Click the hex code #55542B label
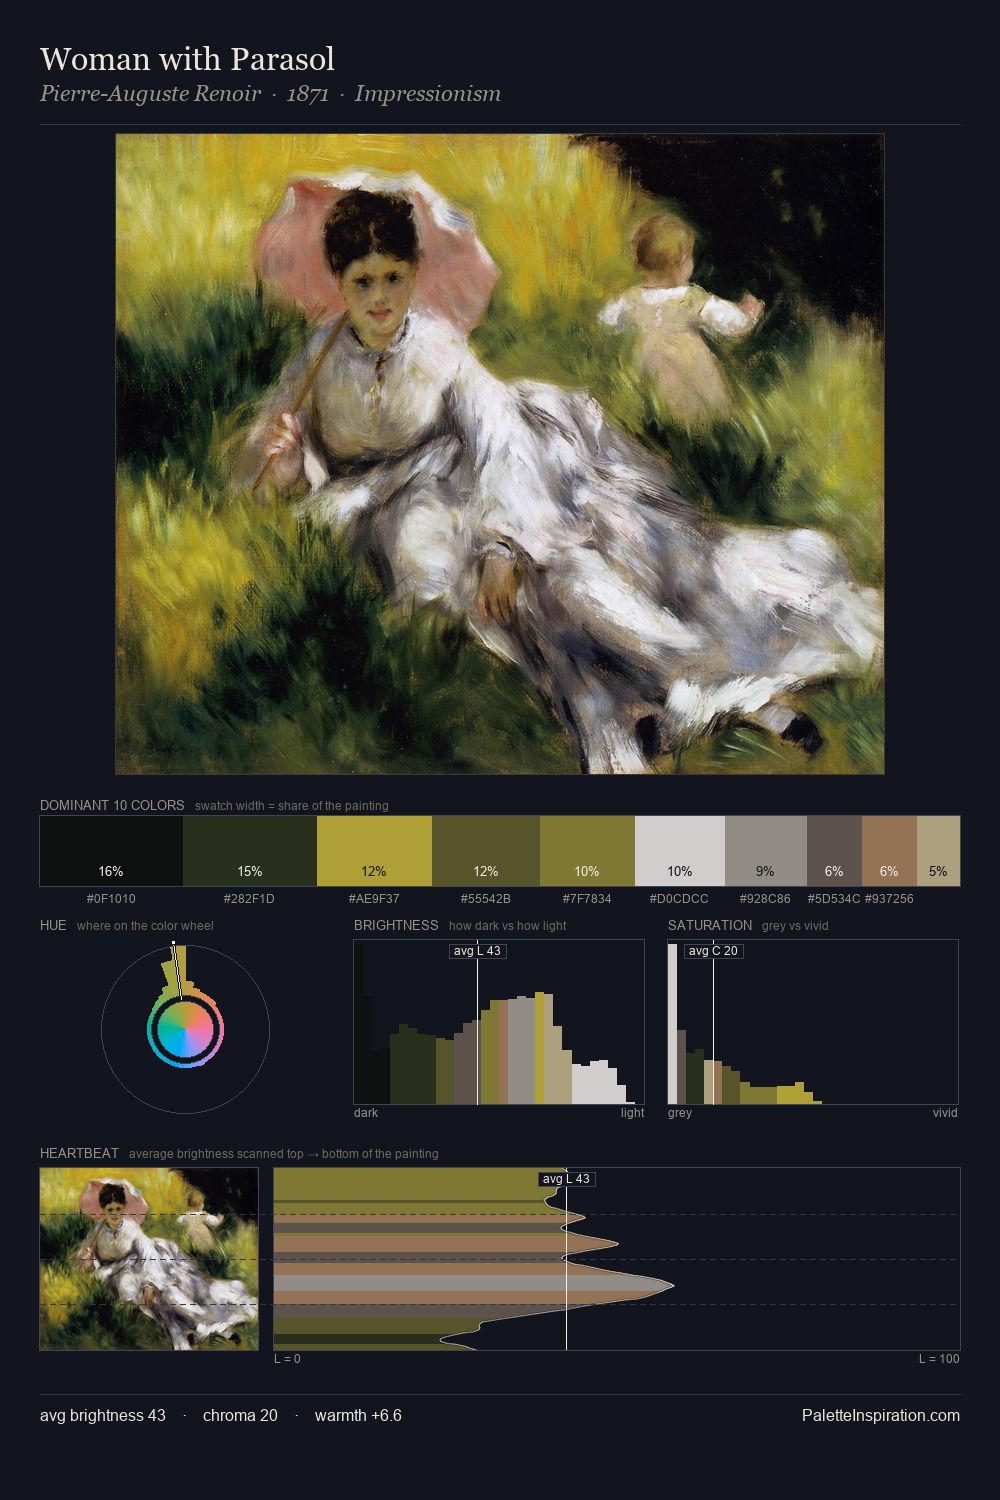The image size is (1000, 1500). [486, 899]
